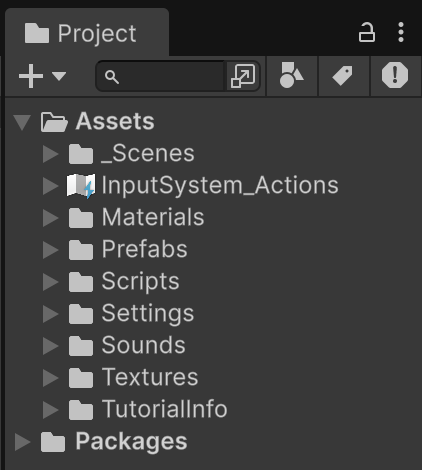Switch to the Project tab
422x470 pixels.
click(87, 33)
